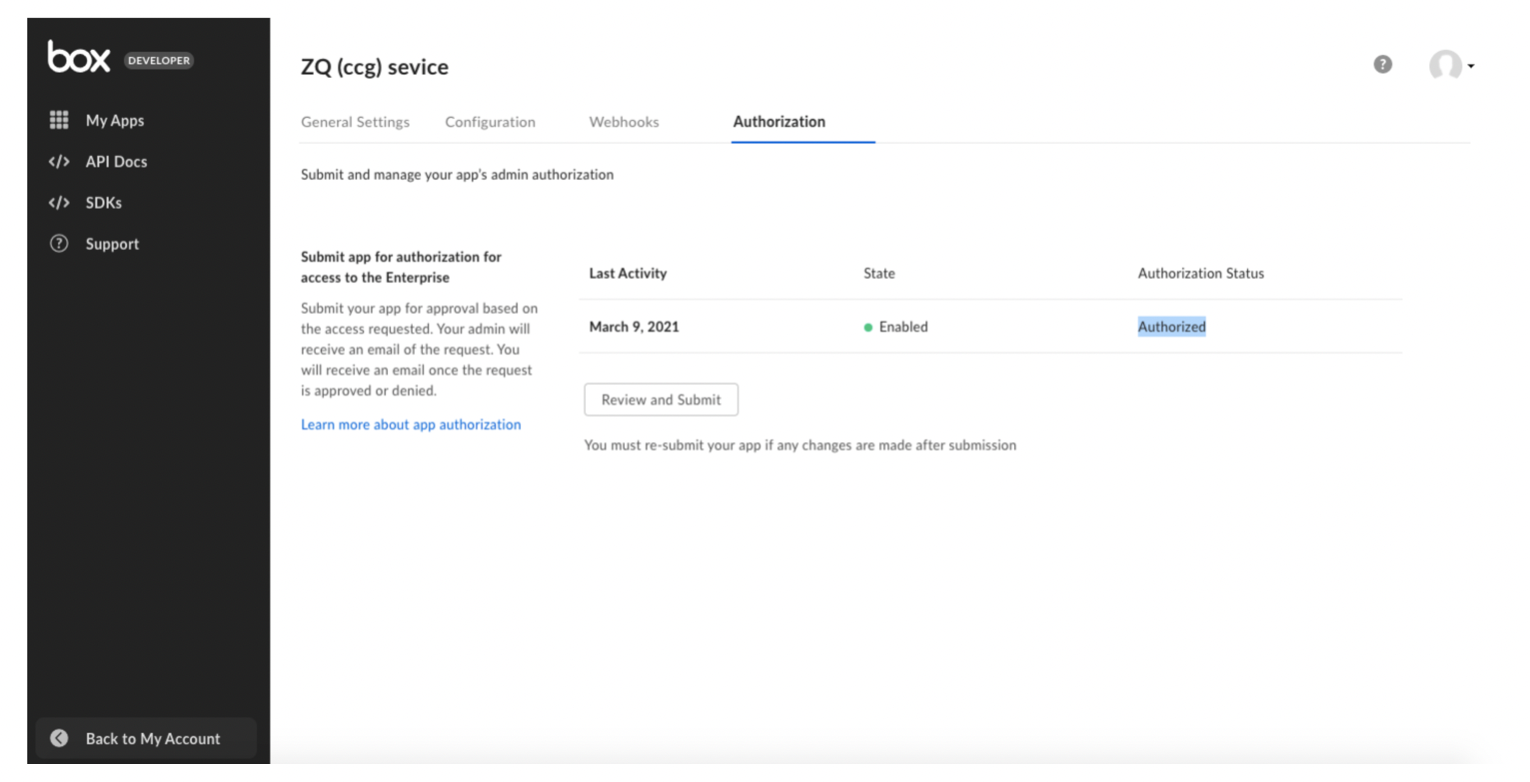The height and width of the screenshot is (782, 1530).
Task: Click 'Submit app for authorization' heading
Action: (x=401, y=267)
